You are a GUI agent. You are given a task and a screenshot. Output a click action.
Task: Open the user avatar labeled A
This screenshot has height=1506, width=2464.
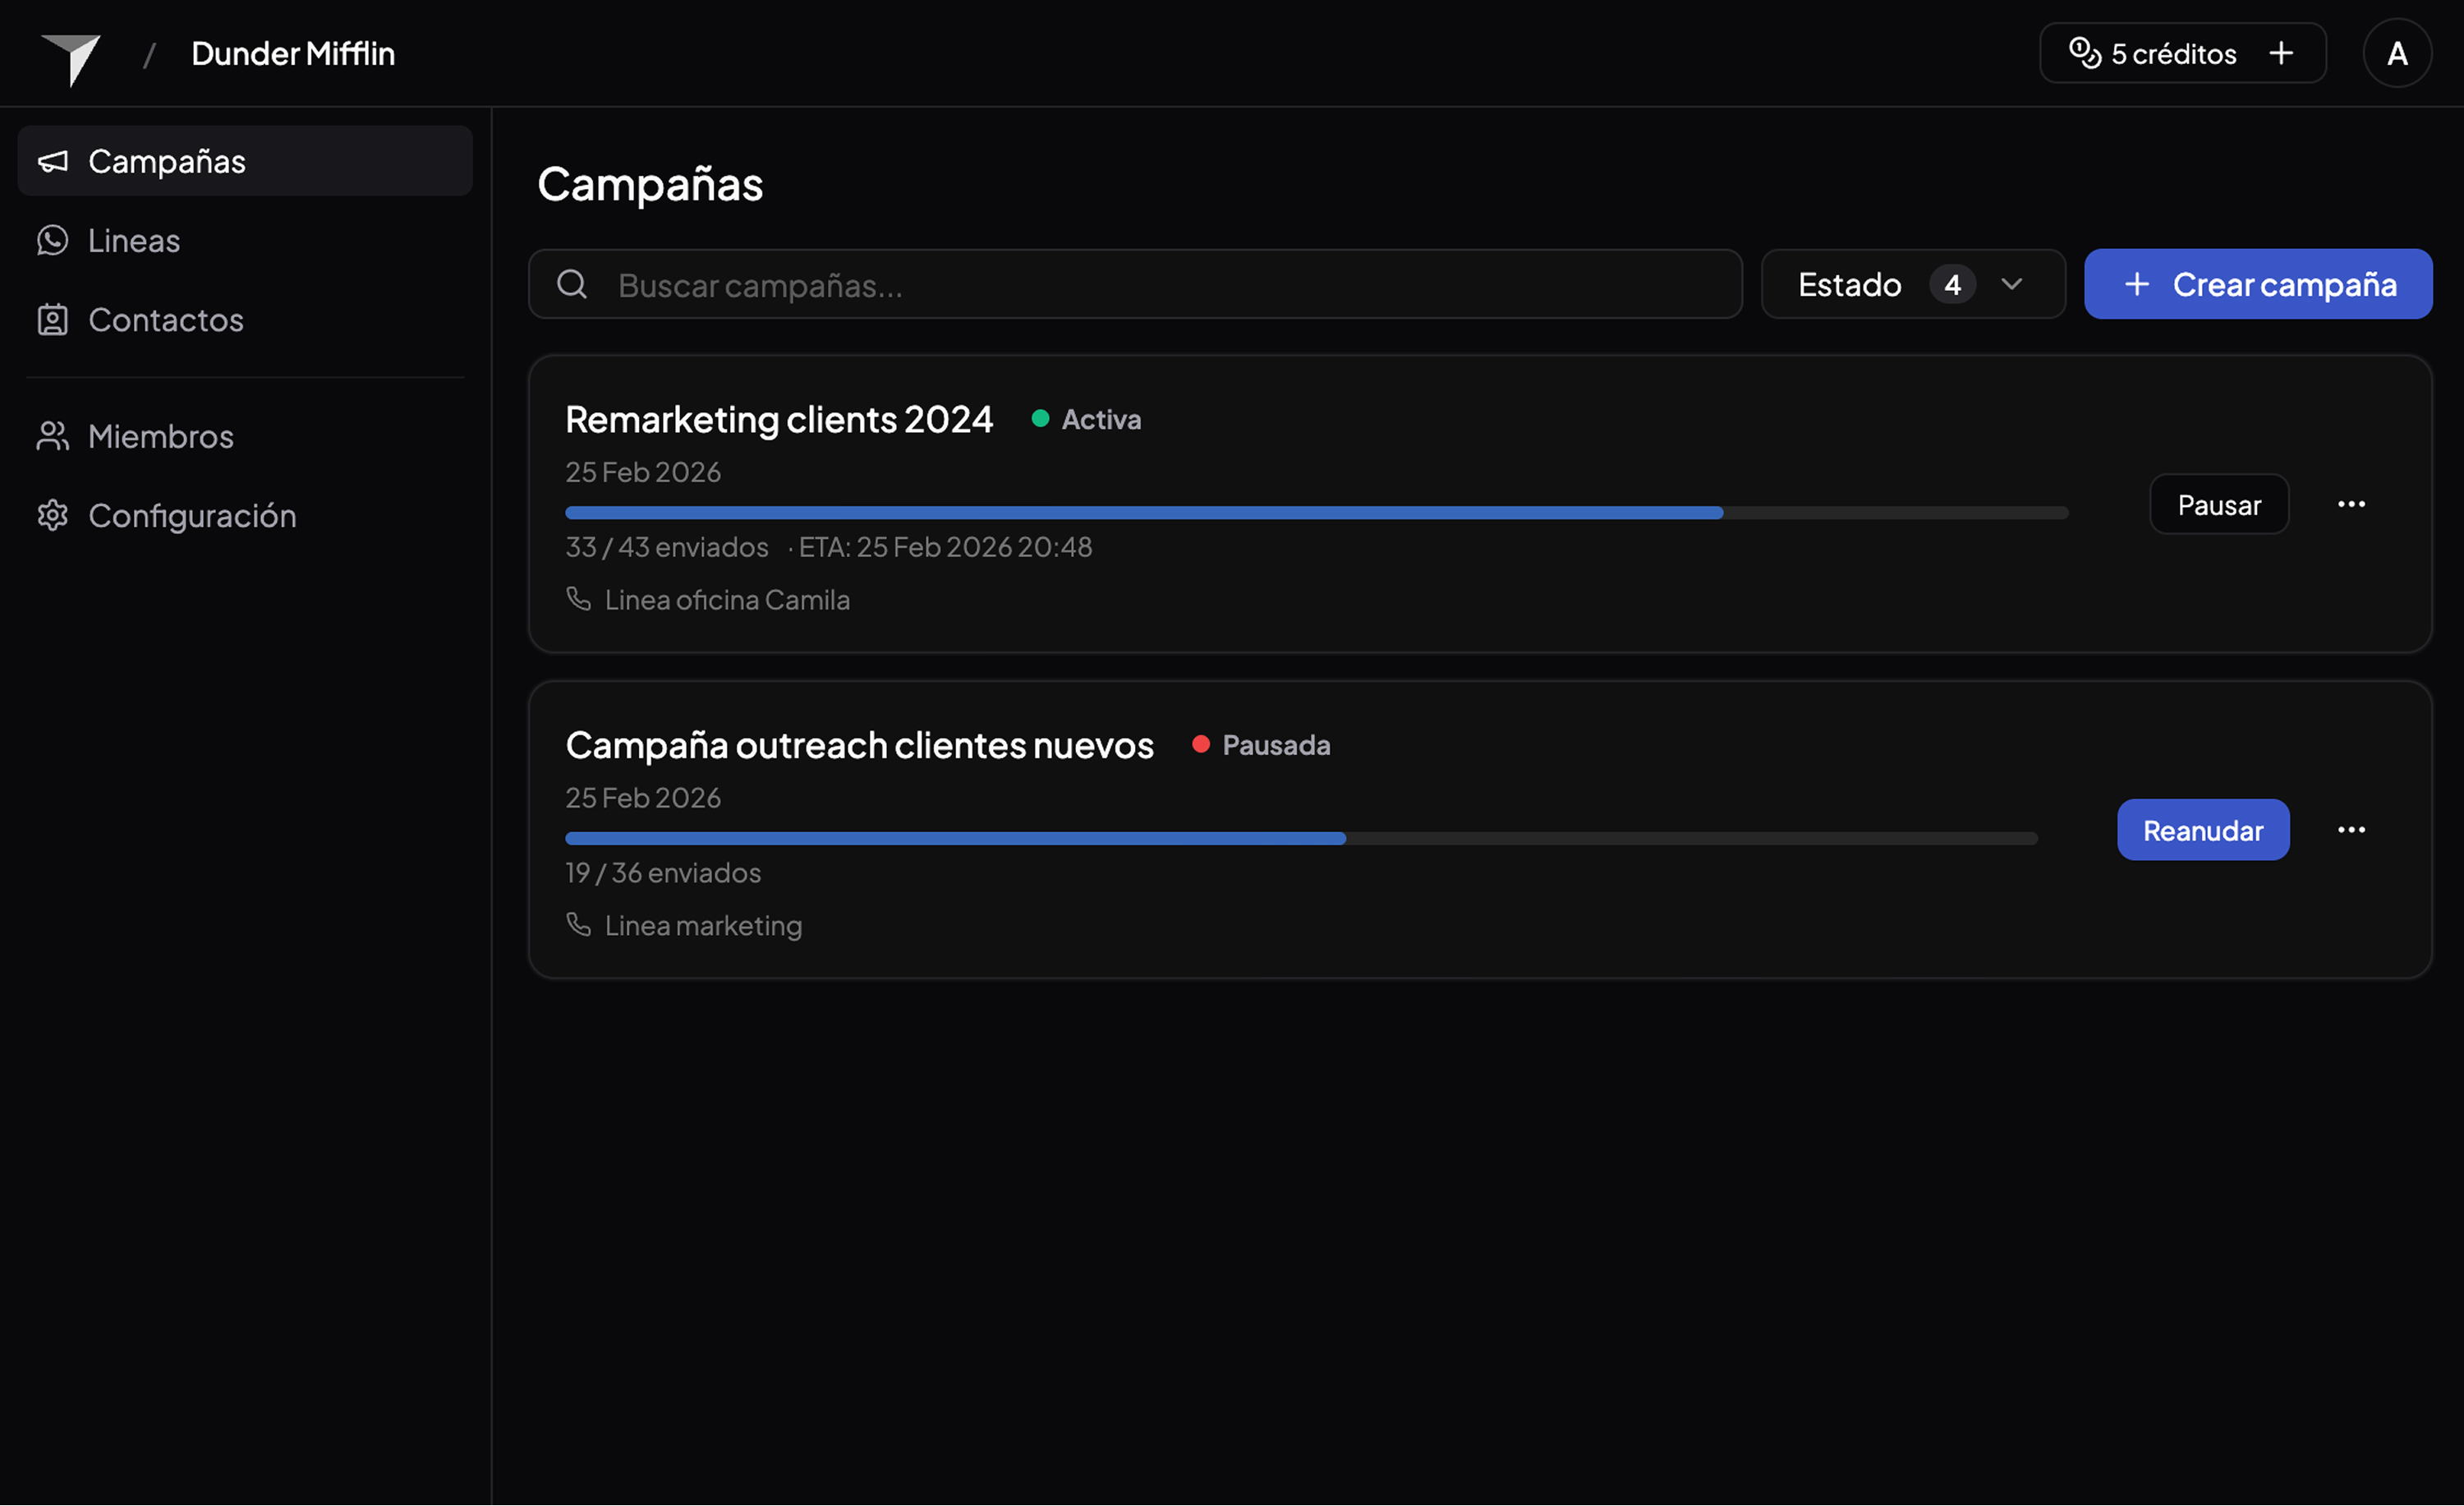tap(2396, 53)
